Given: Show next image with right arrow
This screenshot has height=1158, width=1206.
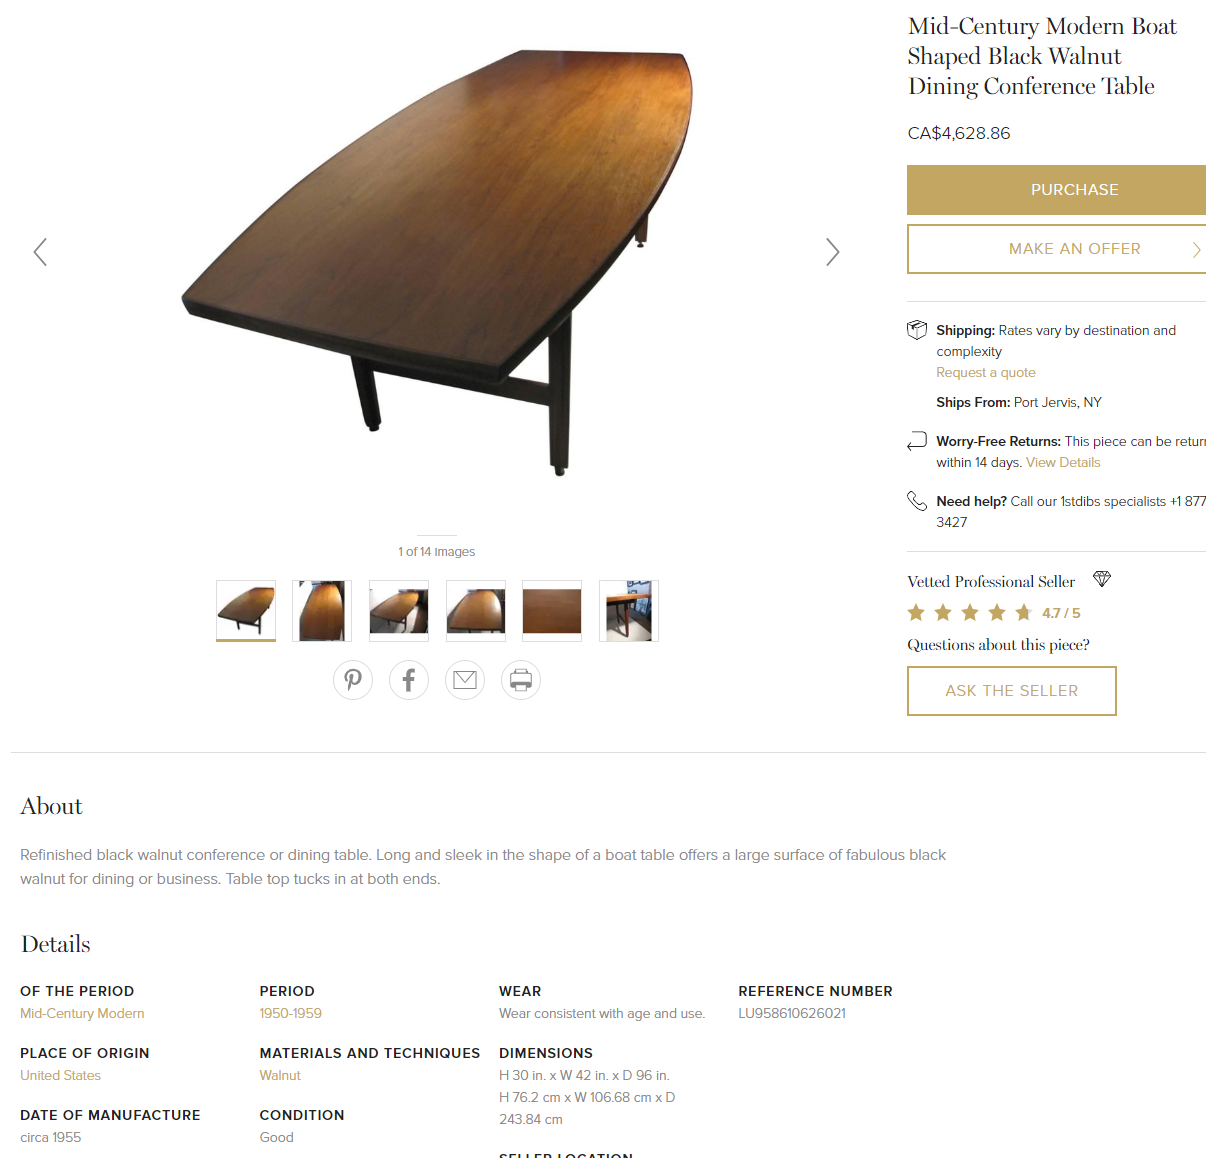Looking at the screenshot, I should click(x=832, y=252).
